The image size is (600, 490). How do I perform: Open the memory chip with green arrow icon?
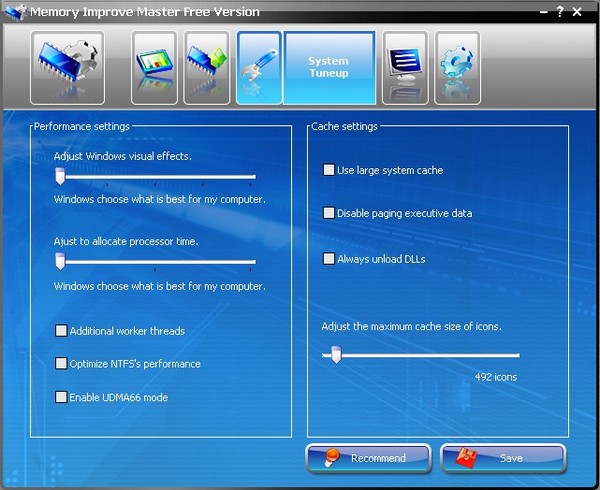[x=207, y=68]
